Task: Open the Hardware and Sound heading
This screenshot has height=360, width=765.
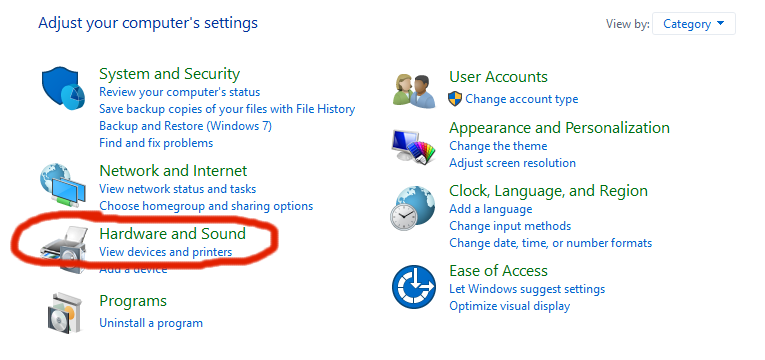Action: coord(172,234)
